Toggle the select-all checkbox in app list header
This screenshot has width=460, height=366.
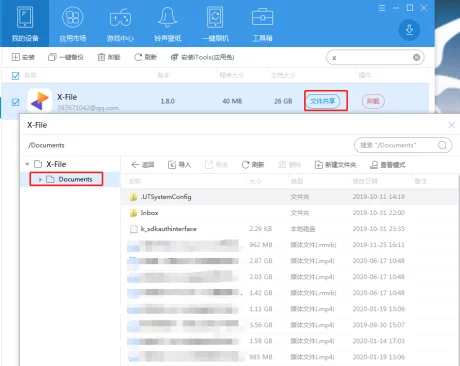[x=15, y=76]
